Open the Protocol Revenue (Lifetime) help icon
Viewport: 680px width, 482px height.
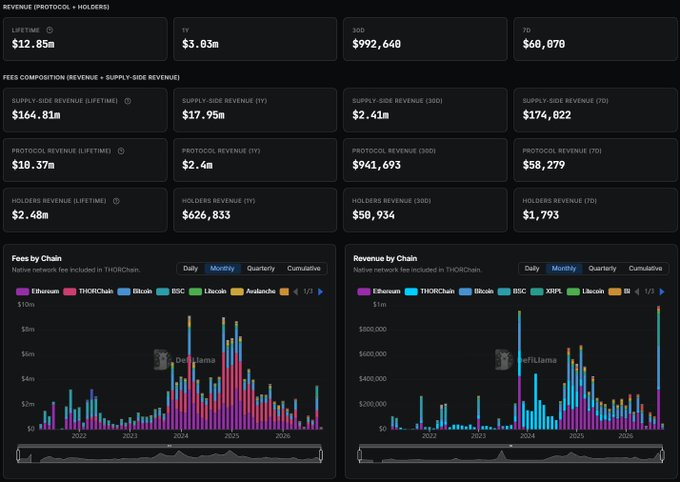tap(121, 151)
